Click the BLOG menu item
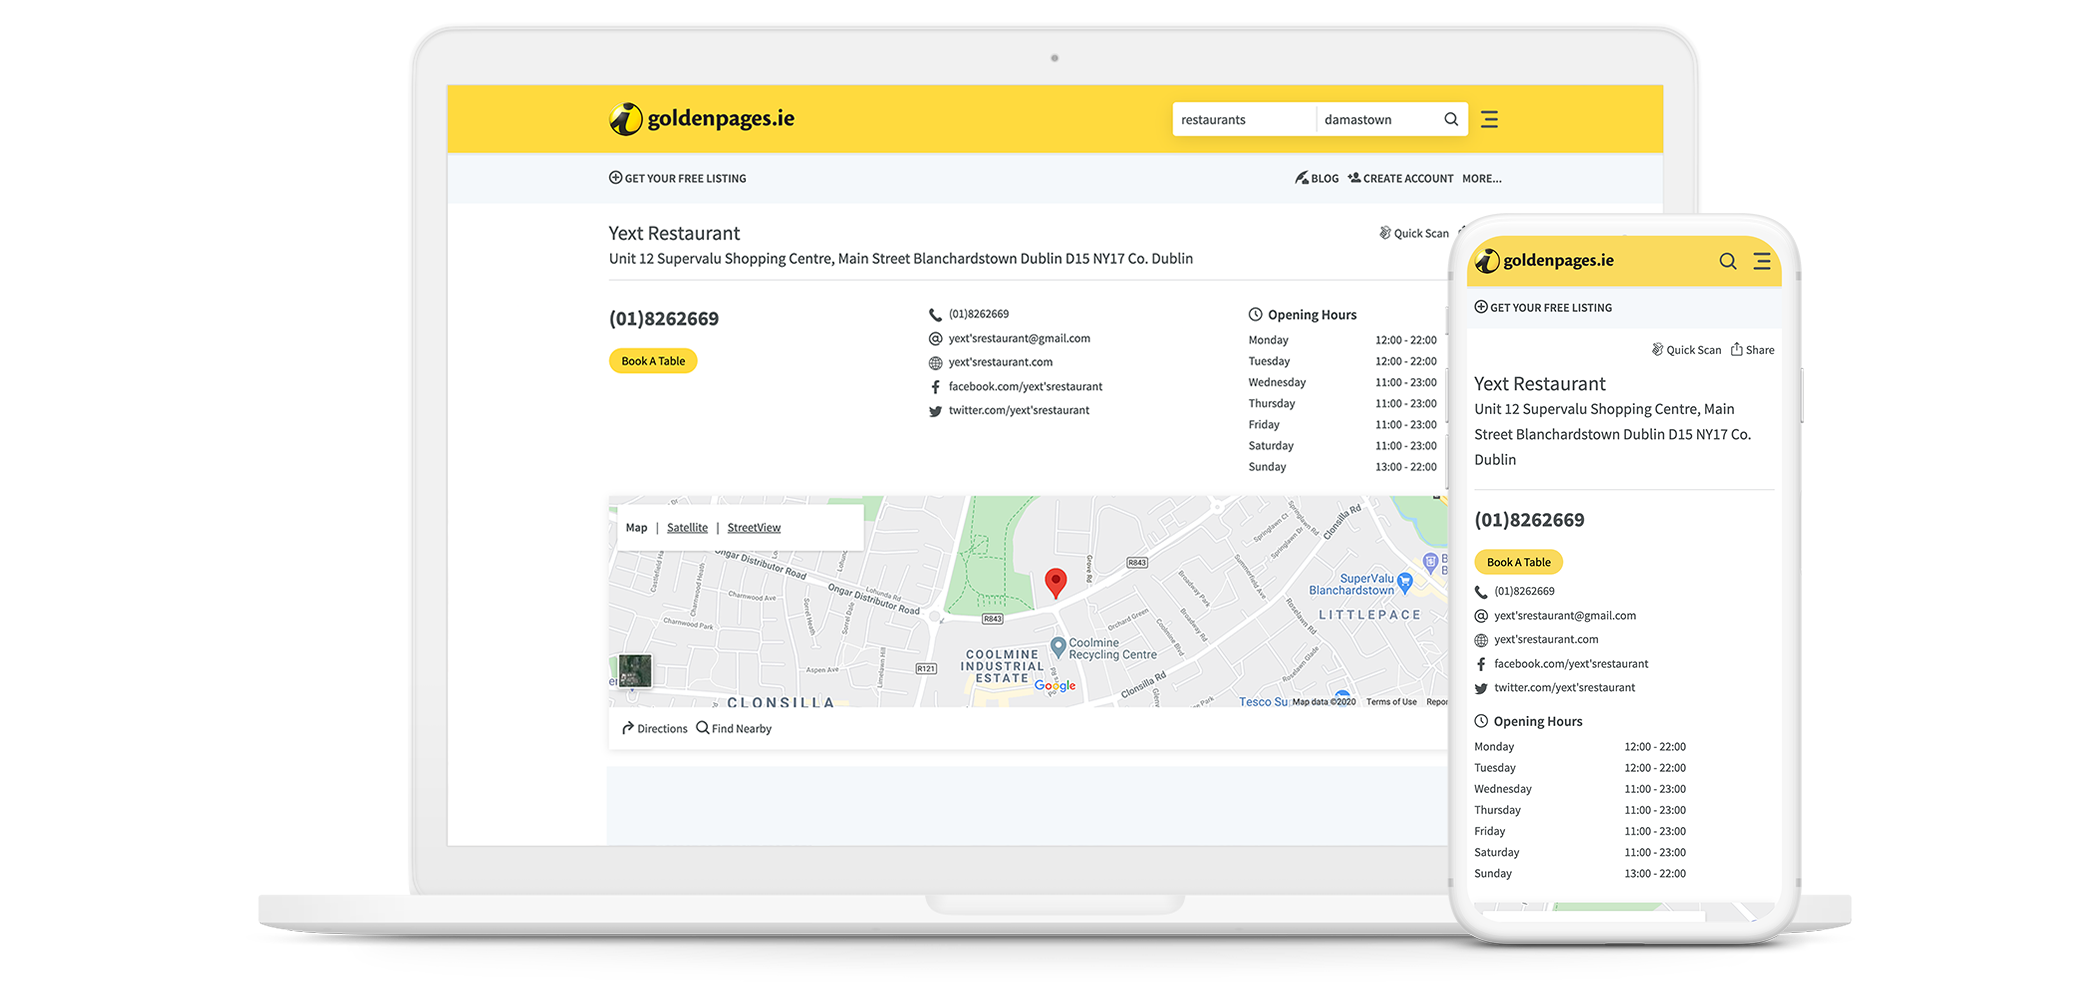 [1317, 179]
